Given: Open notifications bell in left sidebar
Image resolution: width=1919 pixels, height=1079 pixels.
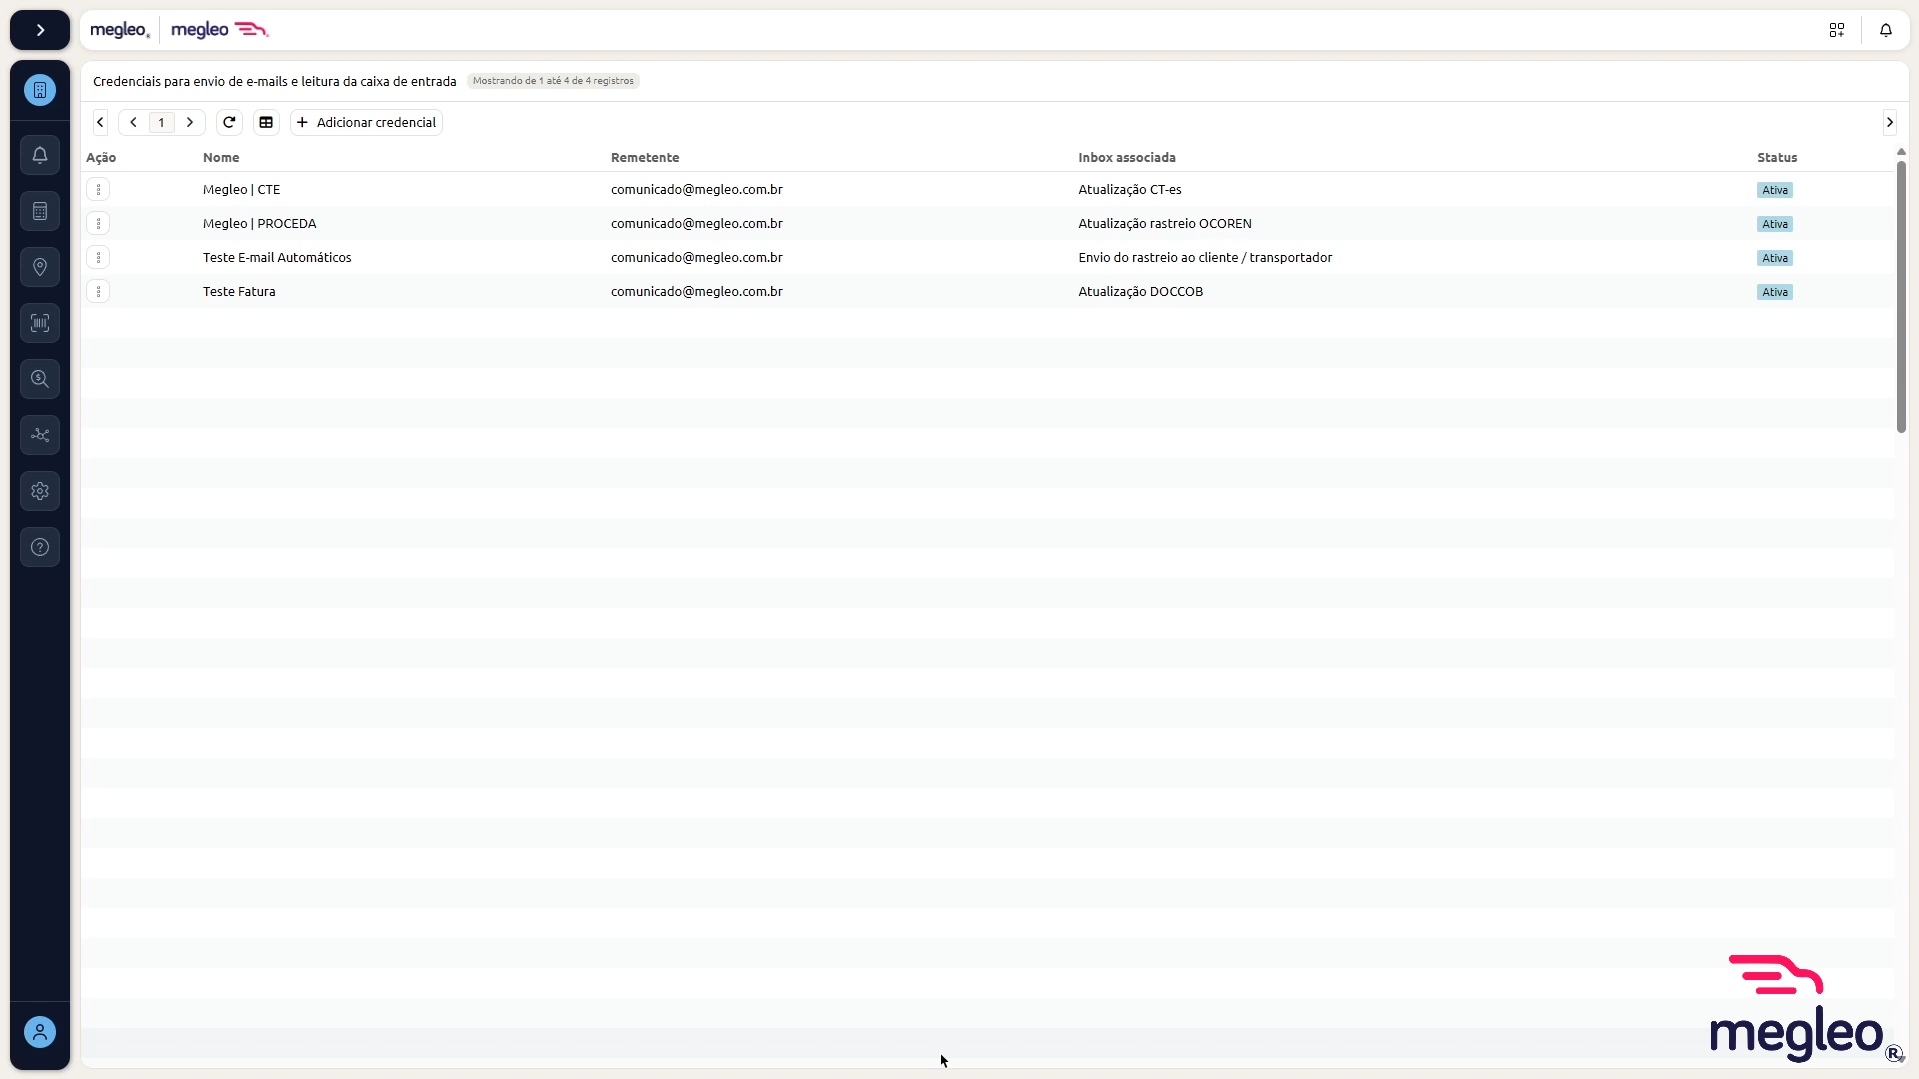Looking at the screenshot, I should click(40, 155).
